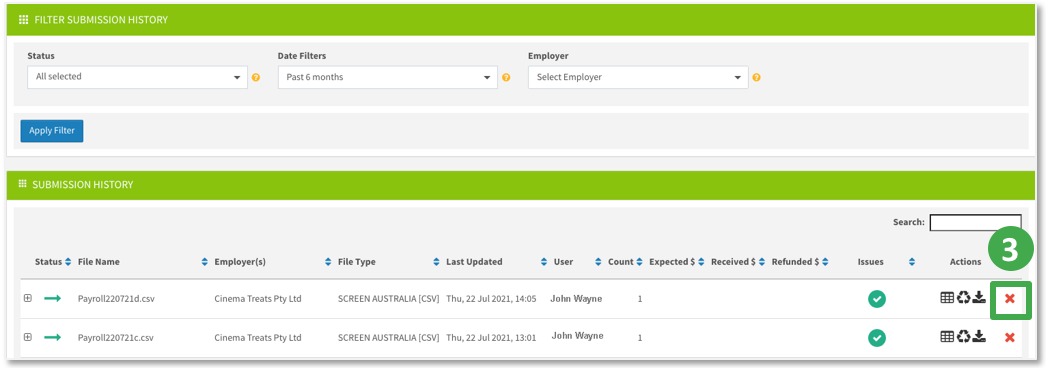Click the Apply Filter button
The height and width of the screenshot is (368, 1046).
(52, 131)
